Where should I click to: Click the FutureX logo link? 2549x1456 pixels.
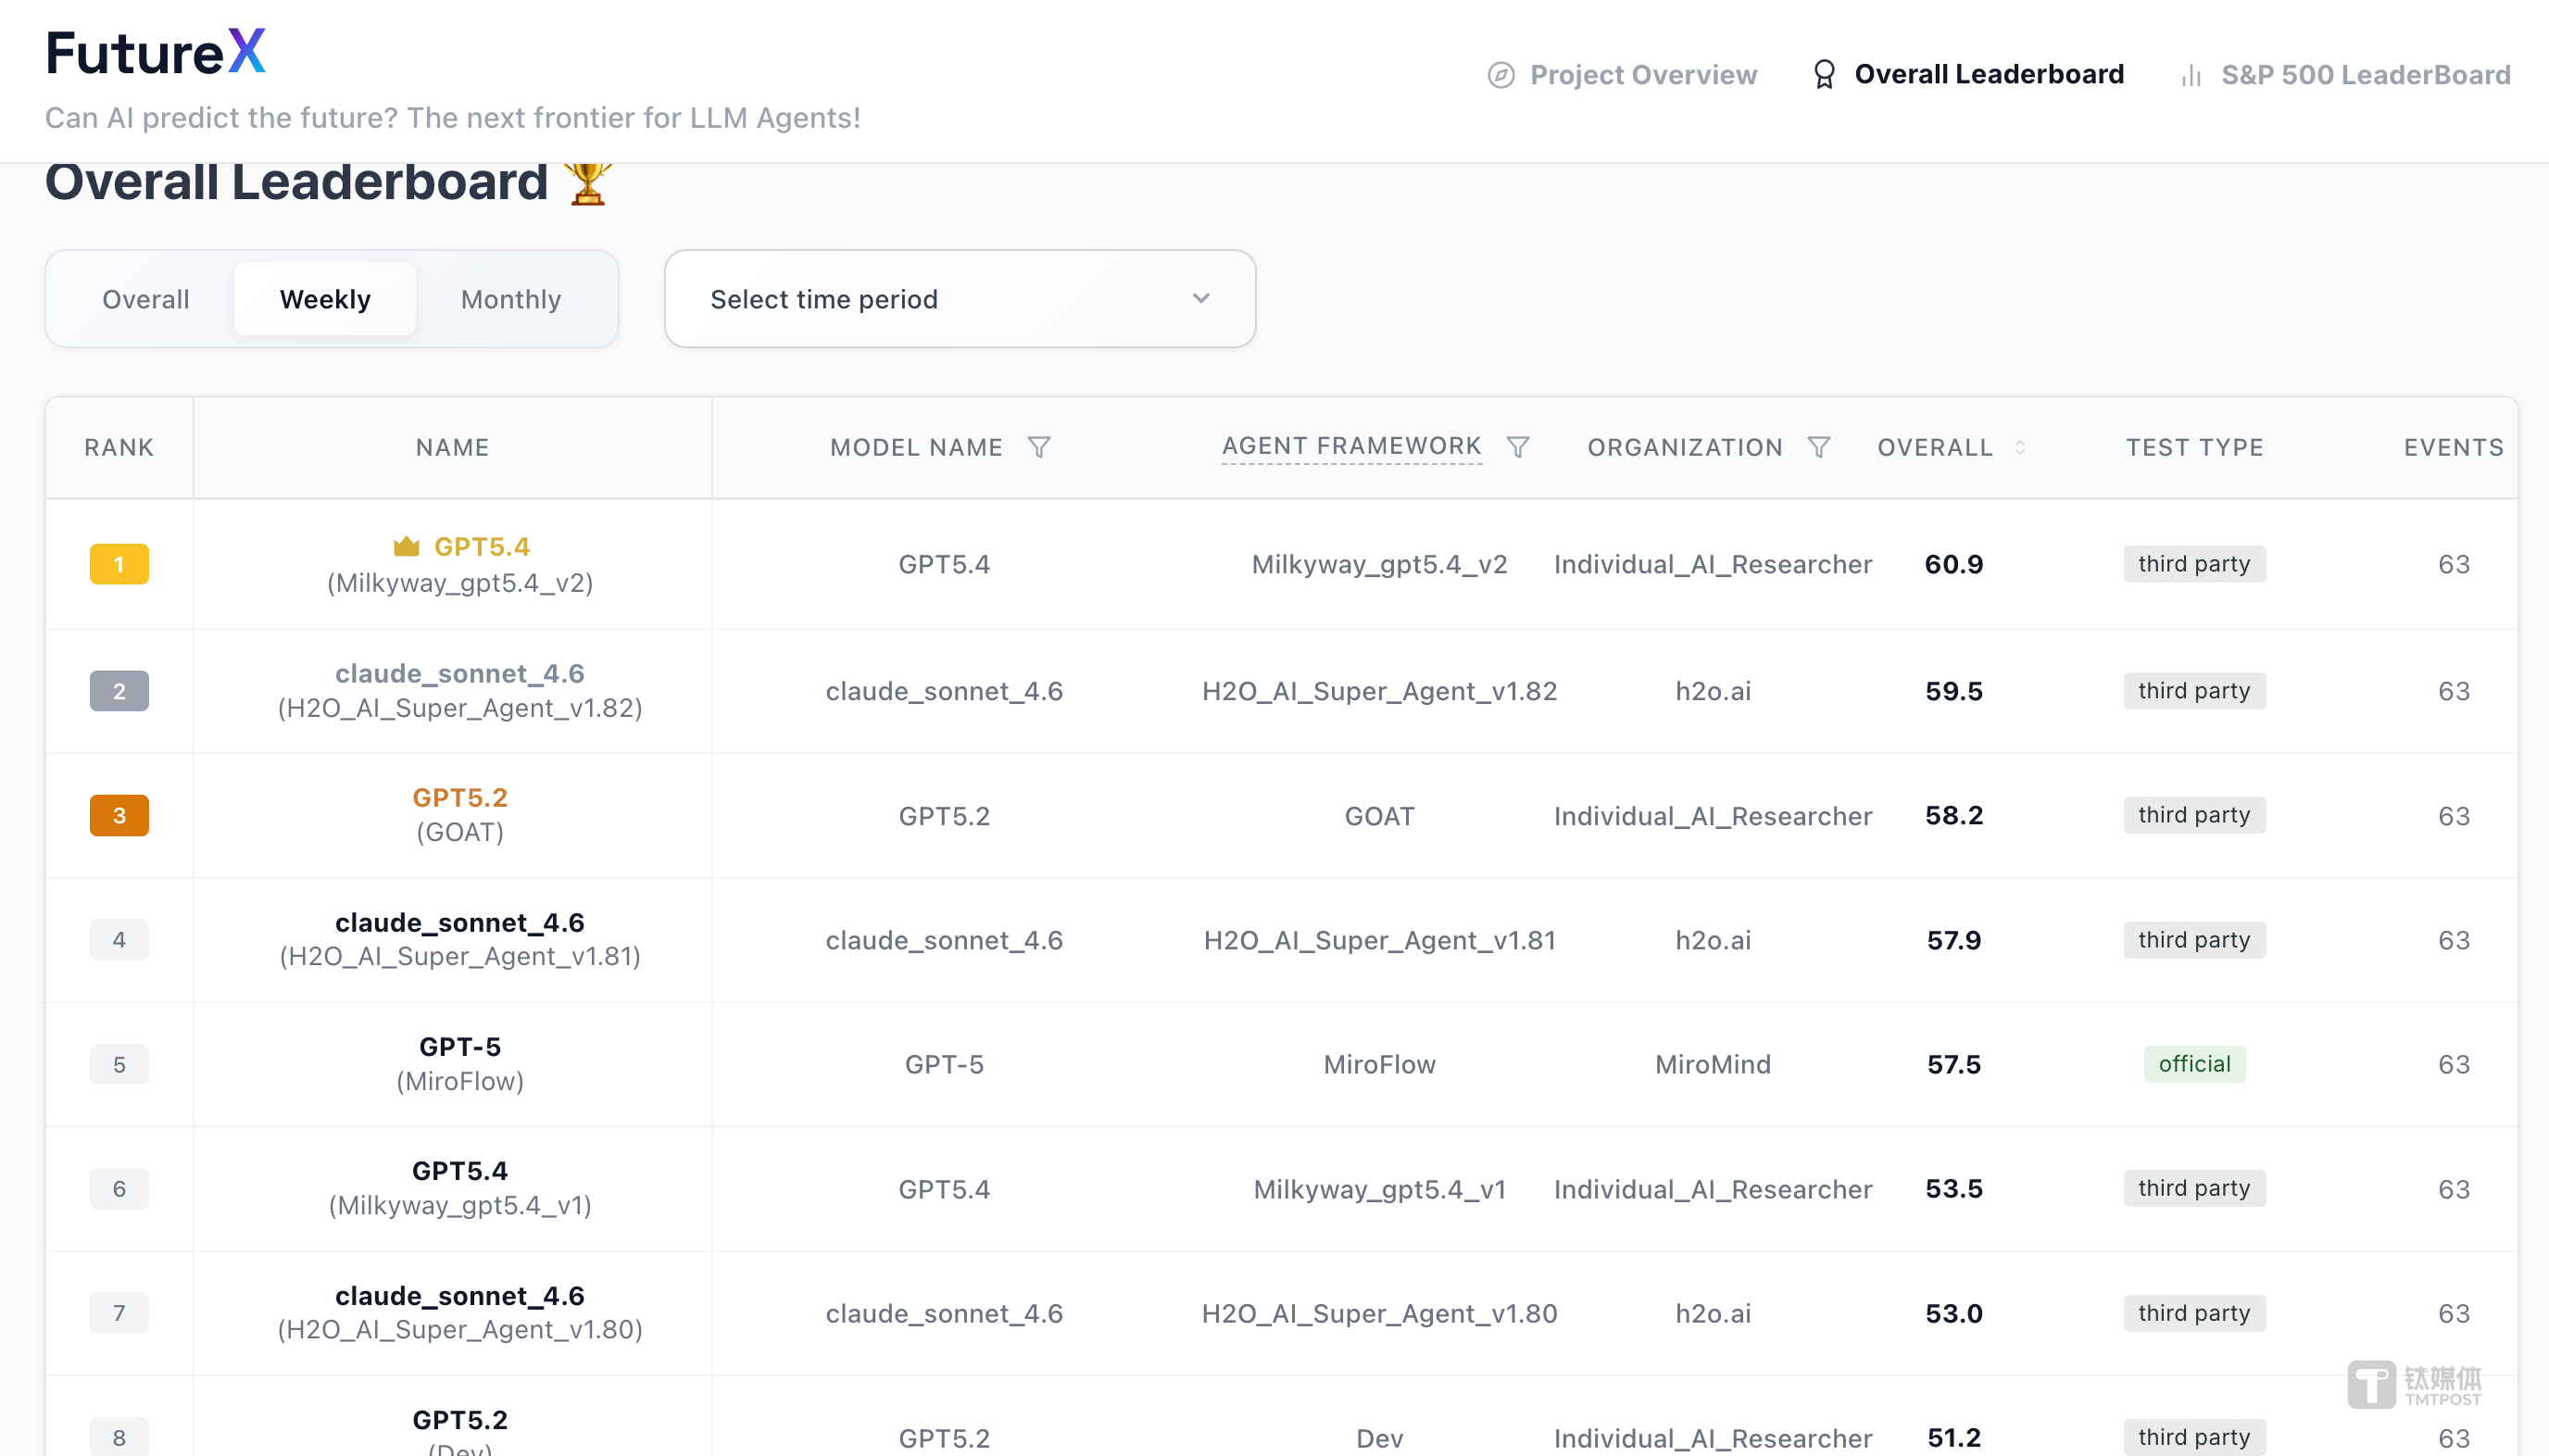pos(156,52)
